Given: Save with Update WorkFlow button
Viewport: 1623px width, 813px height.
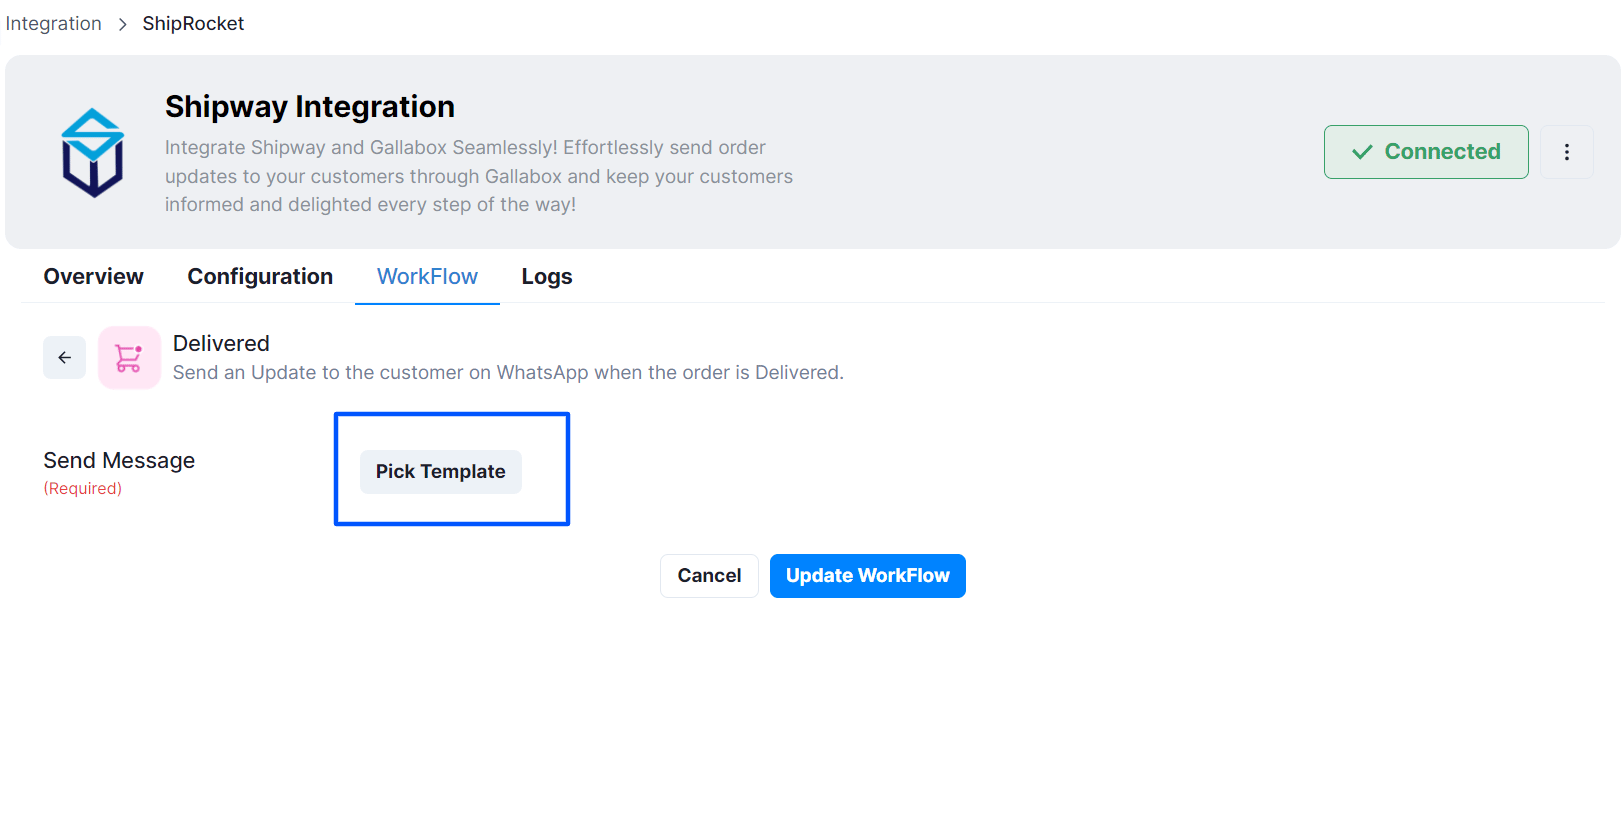Looking at the screenshot, I should point(867,576).
